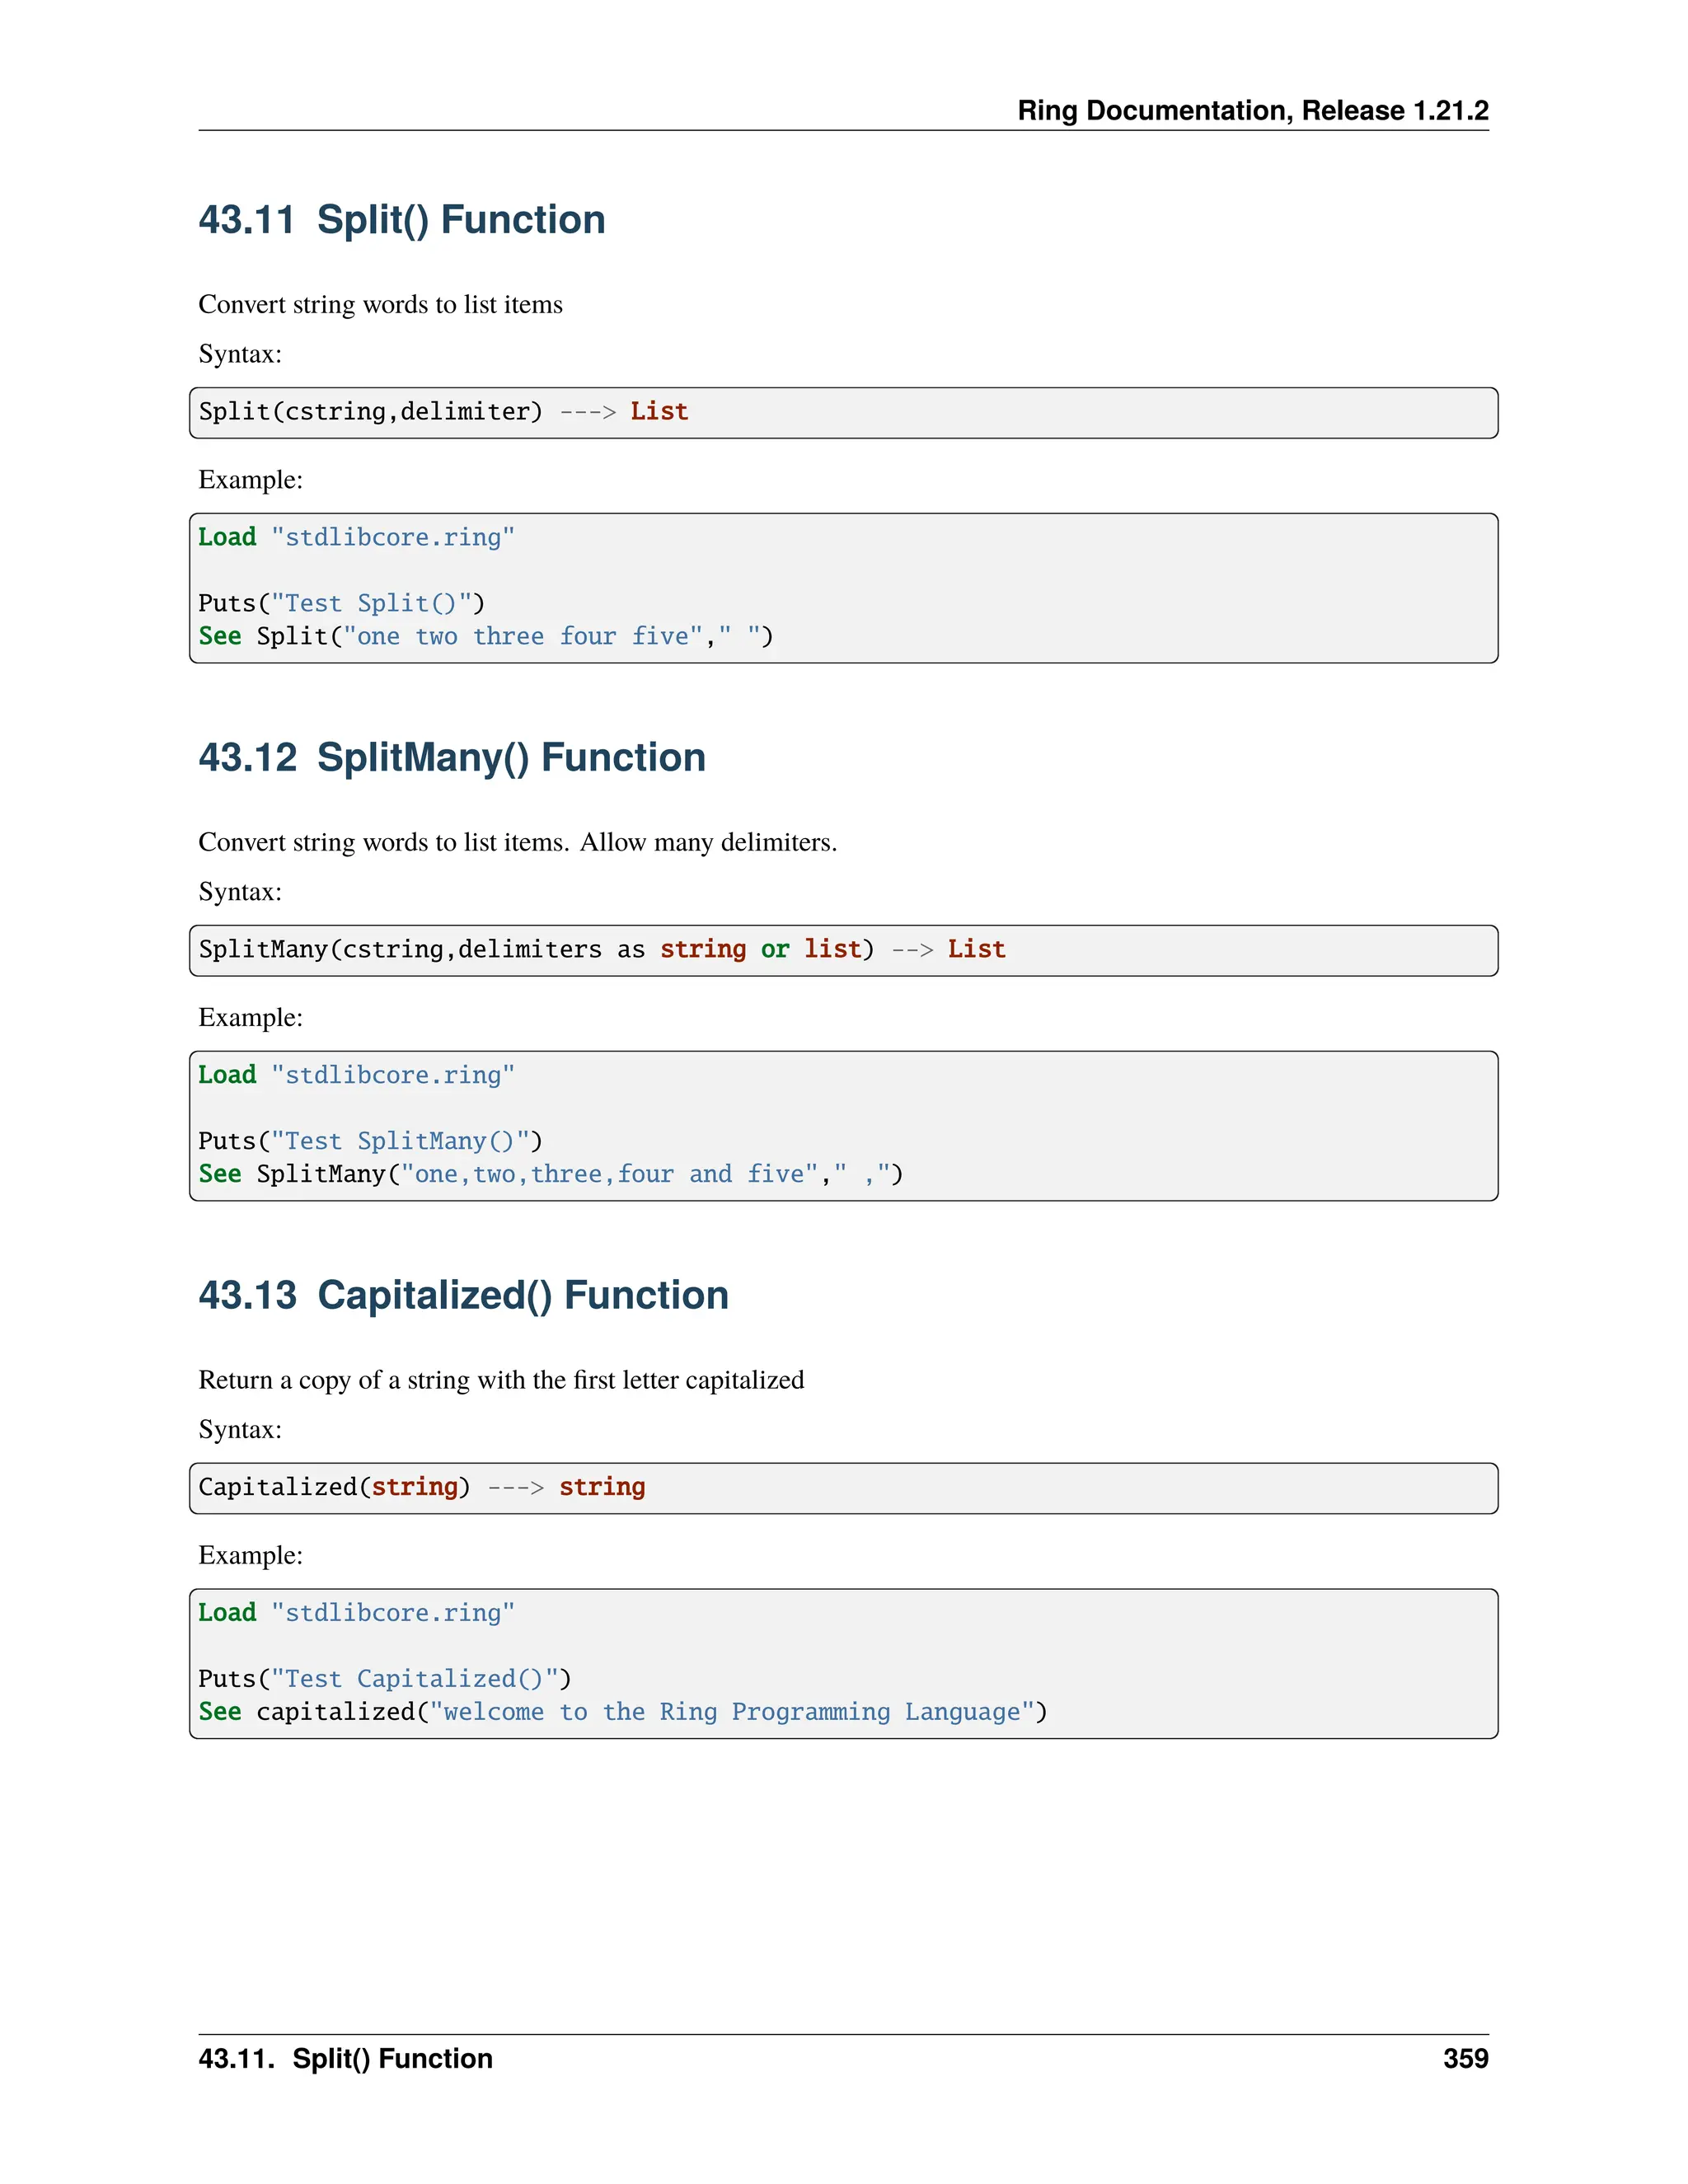Viewport: 1688px width, 2184px height.
Task: Click the "43.13 Capitalized() Function" section heading
Action: point(463,1295)
